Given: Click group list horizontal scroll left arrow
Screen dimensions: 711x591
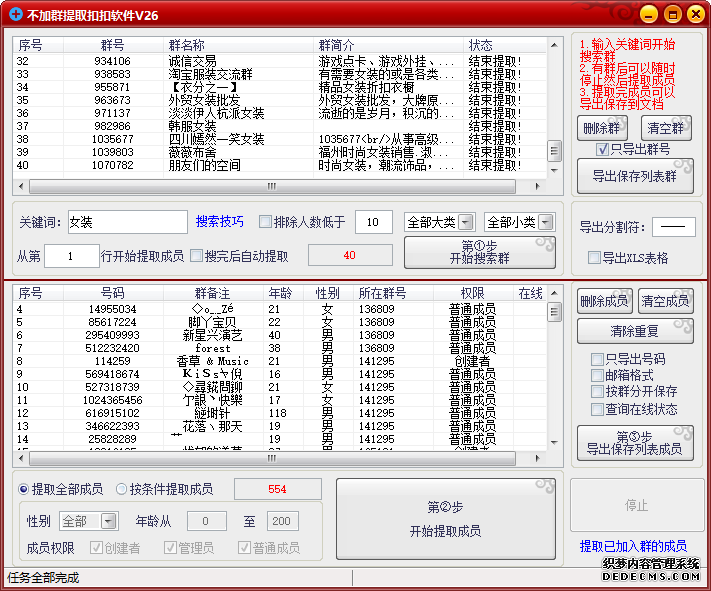Looking at the screenshot, I should [21, 186].
